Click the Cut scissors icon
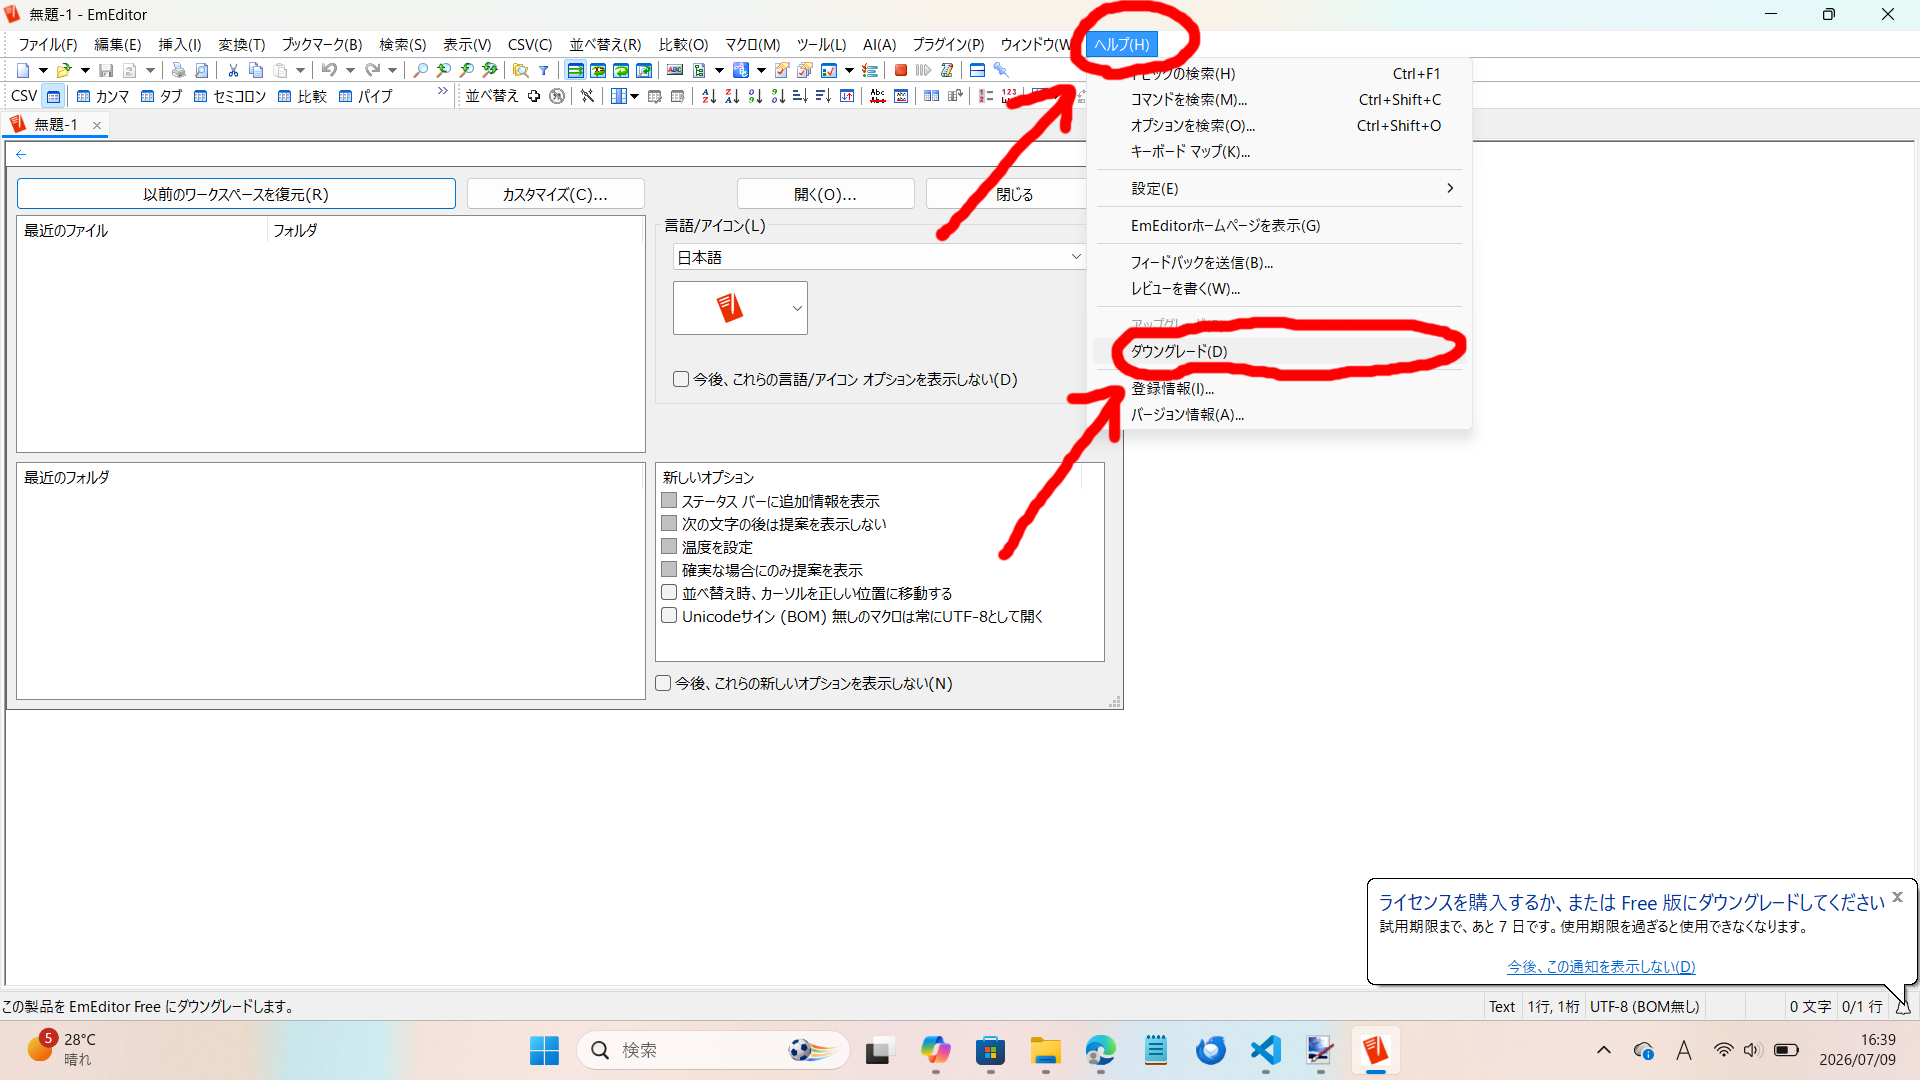This screenshot has width=1920, height=1080. click(x=233, y=70)
